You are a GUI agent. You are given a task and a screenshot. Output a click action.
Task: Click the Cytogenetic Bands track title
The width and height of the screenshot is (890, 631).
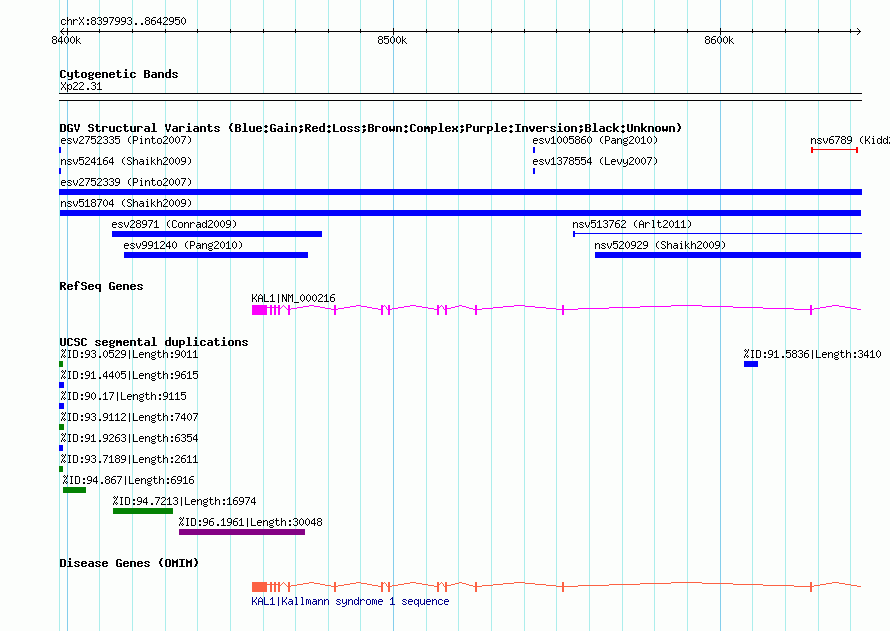(x=119, y=74)
